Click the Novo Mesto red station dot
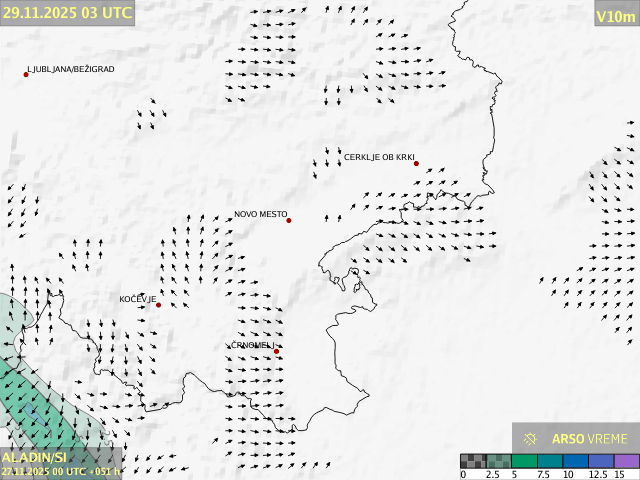The width and height of the screenshot is (640, 480). tap(289, 220)
